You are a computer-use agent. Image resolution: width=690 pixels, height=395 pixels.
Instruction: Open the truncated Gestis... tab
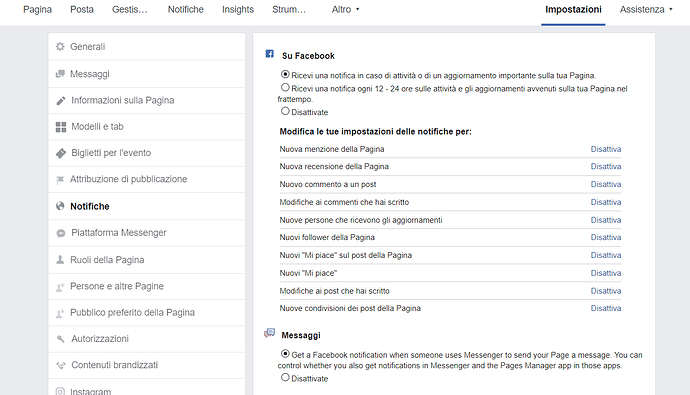click(x=130, y=9)
